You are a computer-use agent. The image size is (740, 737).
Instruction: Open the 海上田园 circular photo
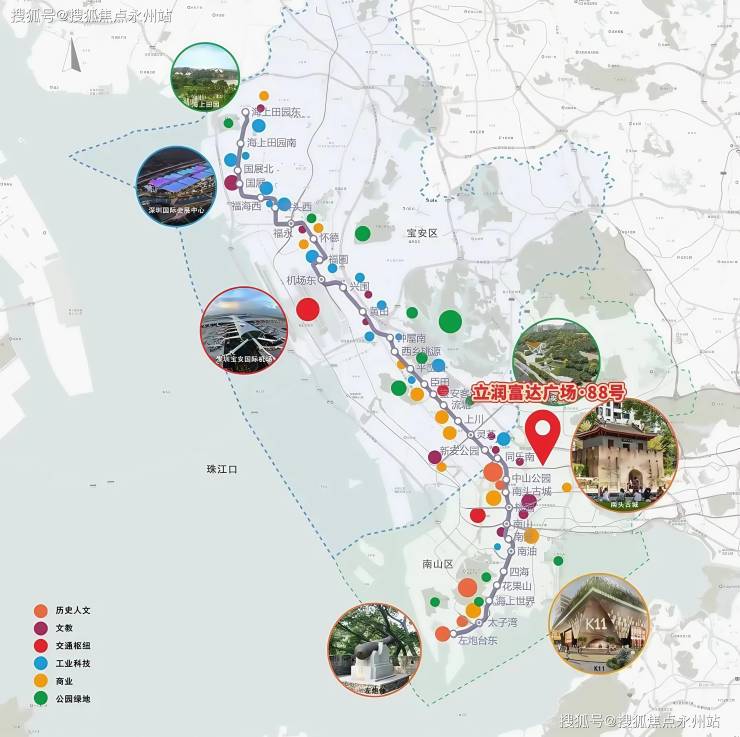tap(205, 77)
